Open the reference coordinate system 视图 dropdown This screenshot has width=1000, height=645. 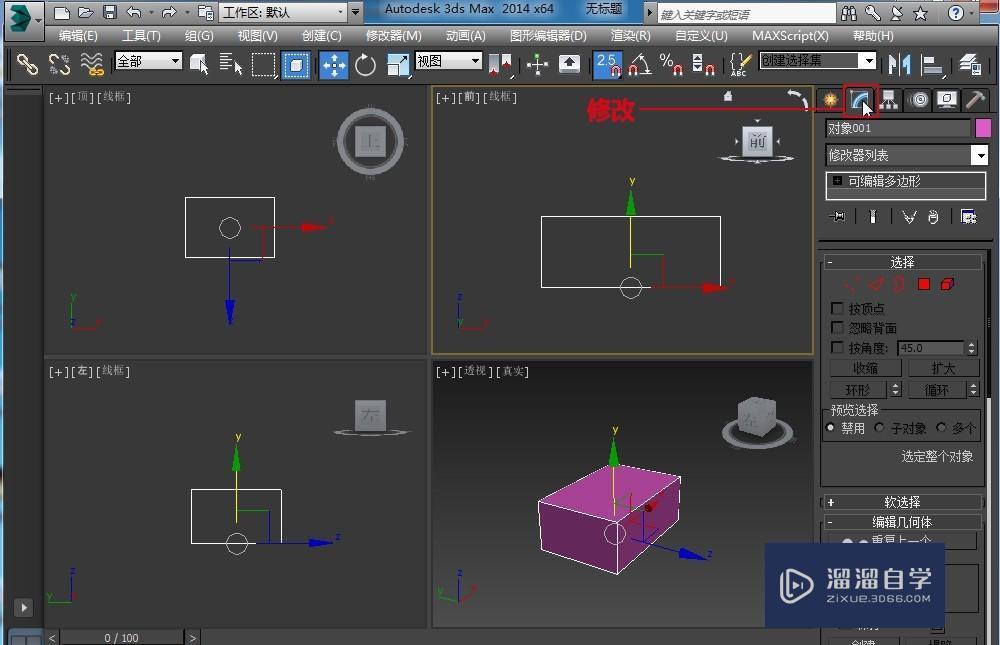447,59
